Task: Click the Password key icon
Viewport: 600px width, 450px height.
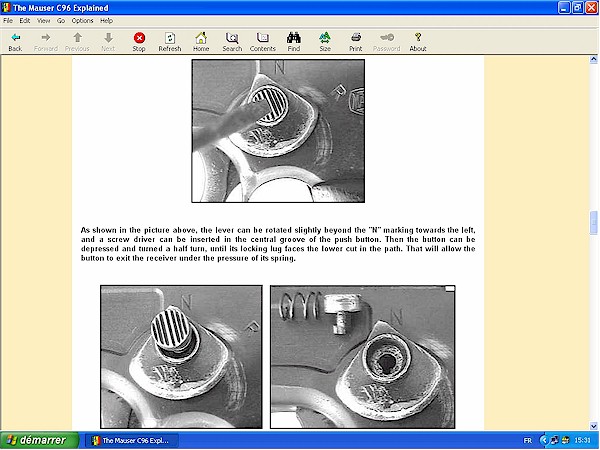Action: tap(386, 38)
